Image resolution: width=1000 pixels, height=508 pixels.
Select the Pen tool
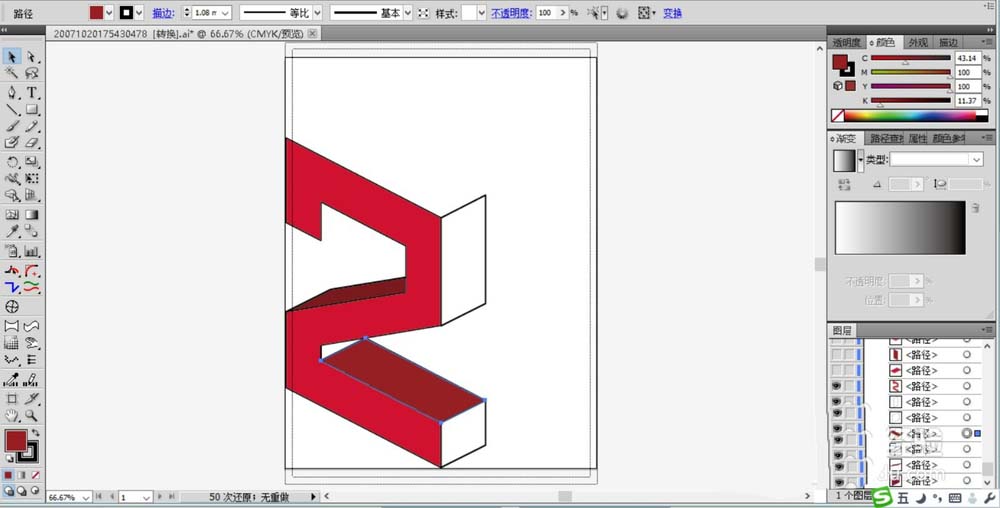11,93
